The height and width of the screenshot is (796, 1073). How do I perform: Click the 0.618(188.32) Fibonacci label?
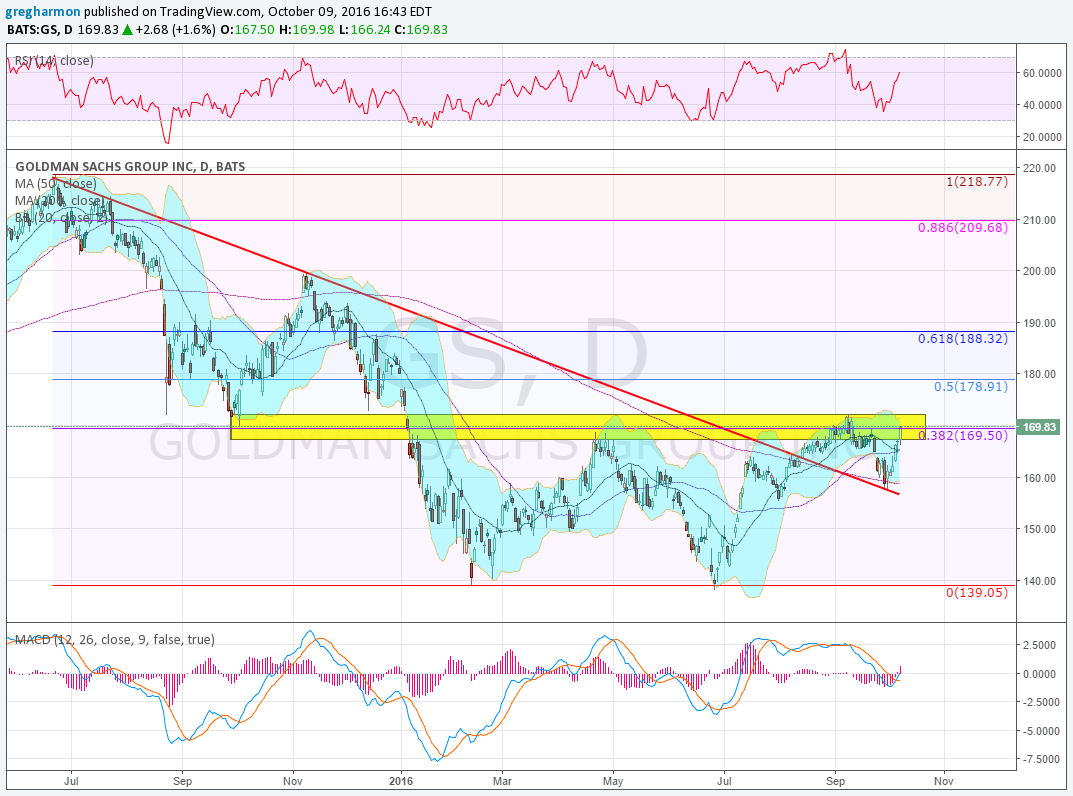click(x=963, y=339)
